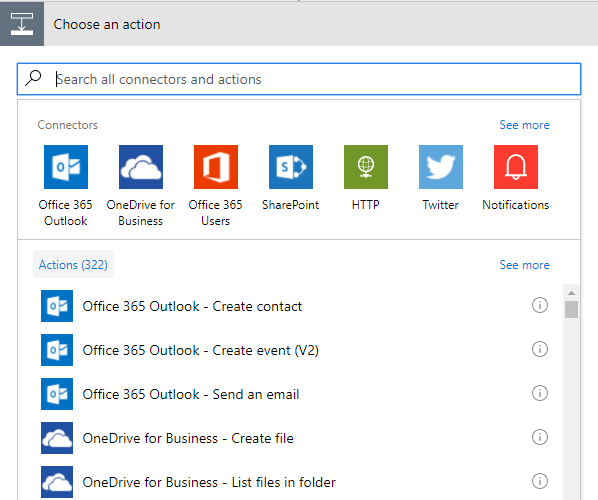The image size is (598, 500).
Task: See more connectors link
Action: (x=524, y=125)
